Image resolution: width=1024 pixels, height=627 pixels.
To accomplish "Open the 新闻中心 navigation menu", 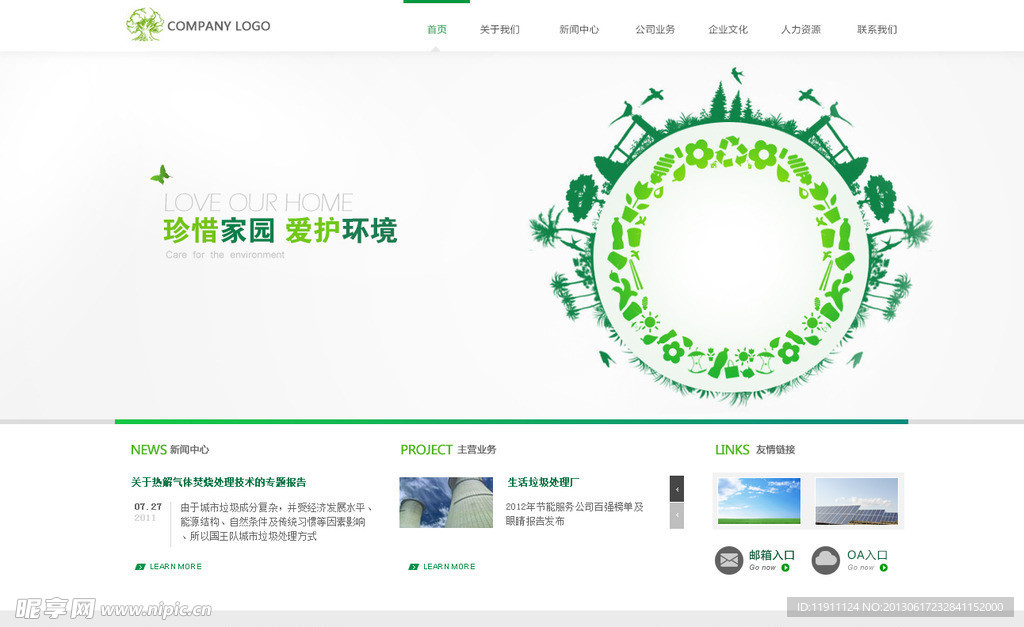I will click(x=578, y=29).
